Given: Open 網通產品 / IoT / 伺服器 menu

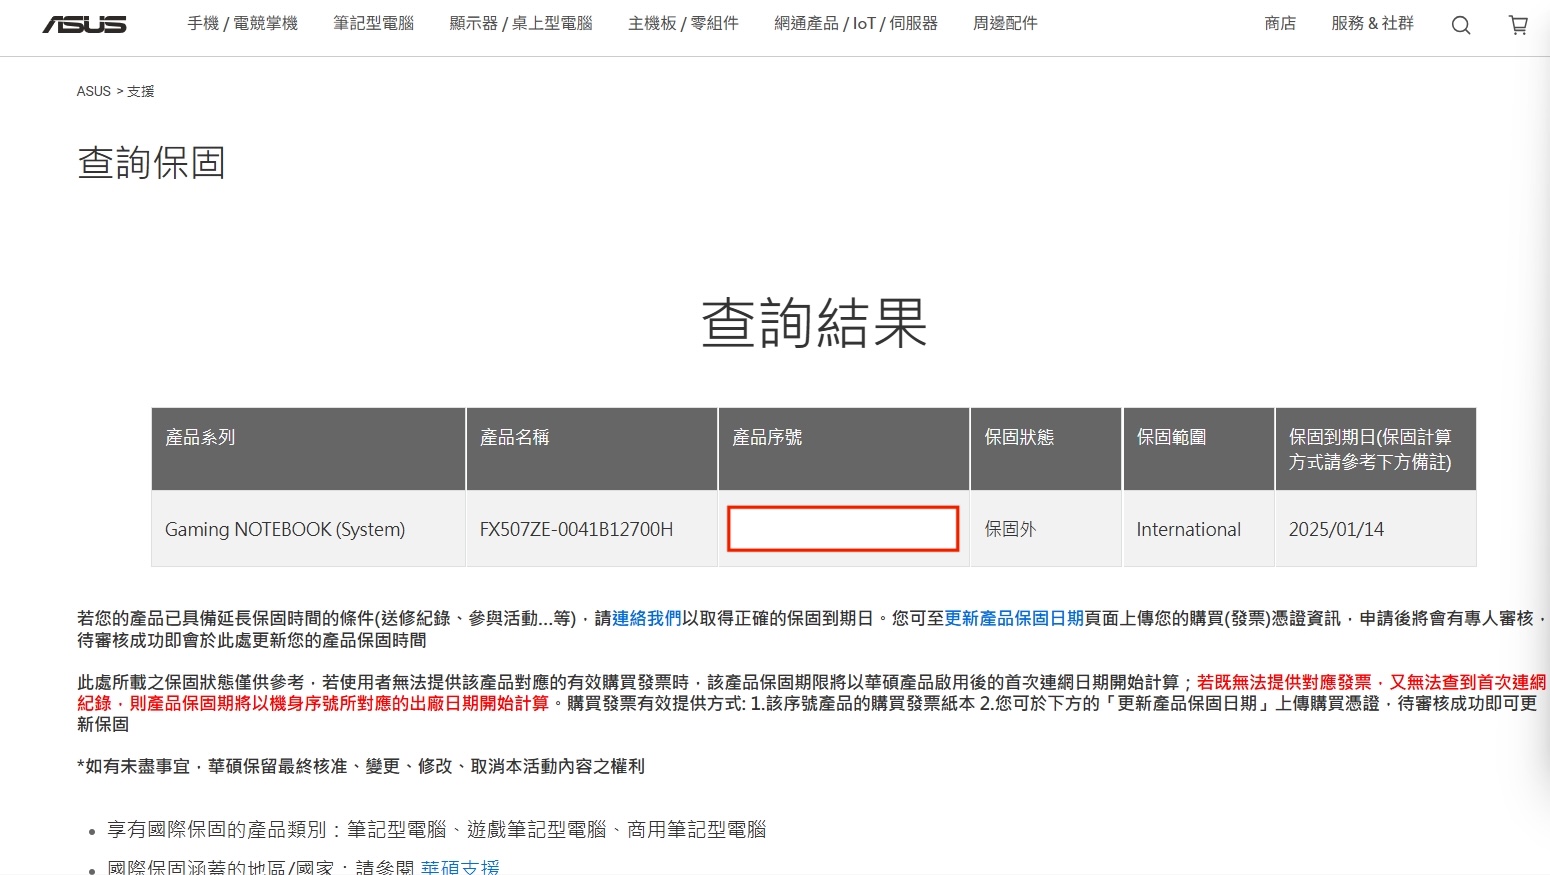Looking at the screenshot, I should [x=856, y=23].
